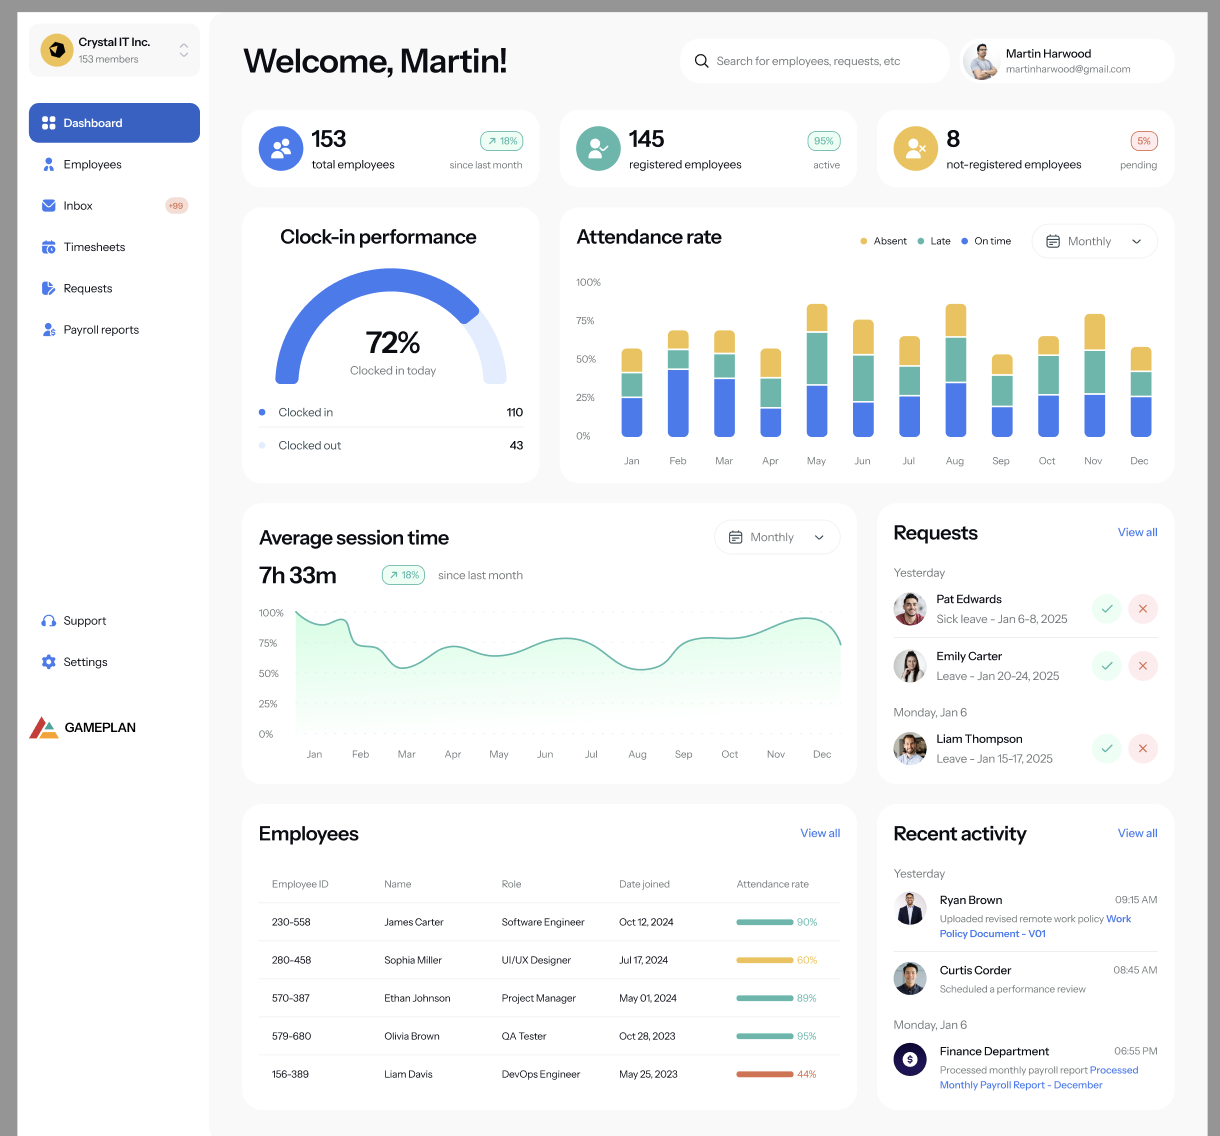
Task: Click the 72% clock-in gauge
Action: (391, 326)
